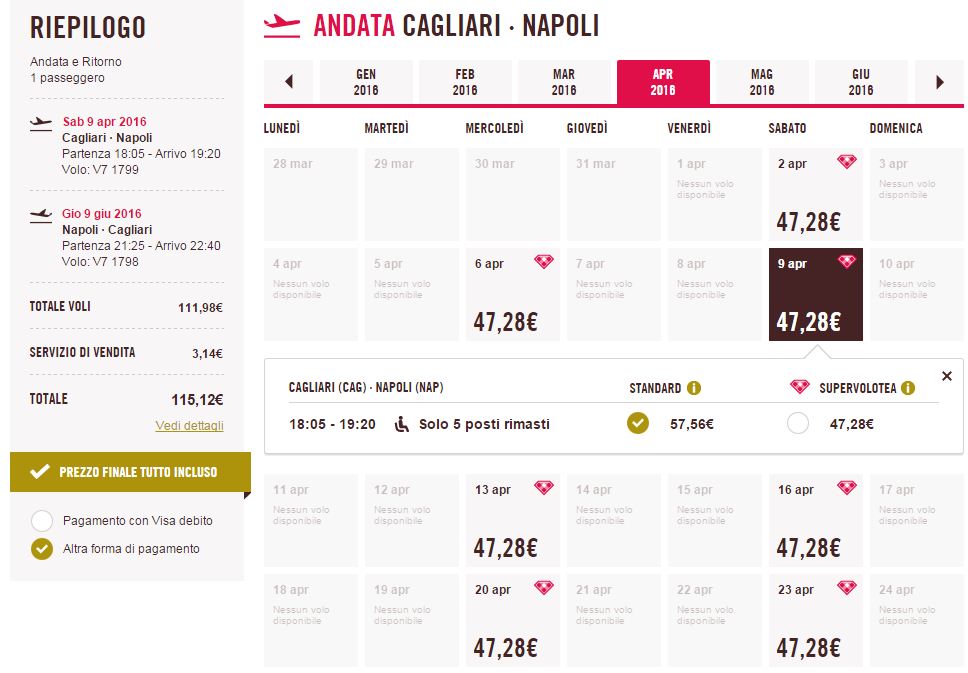Click the diamond icon on 6 apr
This screenshot has height=673, width=968.
tap(544, 262)
